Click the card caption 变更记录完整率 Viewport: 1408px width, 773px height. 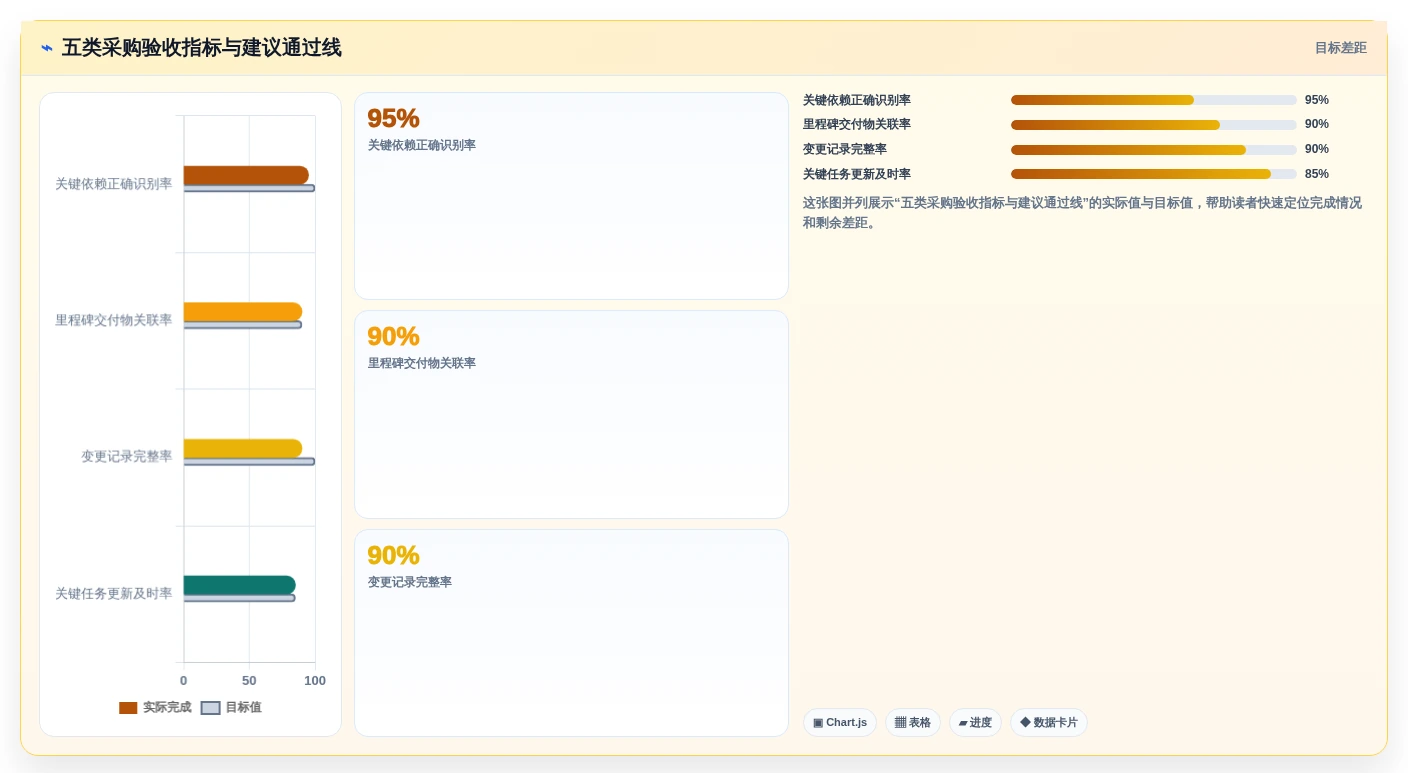tap(410, 582)
